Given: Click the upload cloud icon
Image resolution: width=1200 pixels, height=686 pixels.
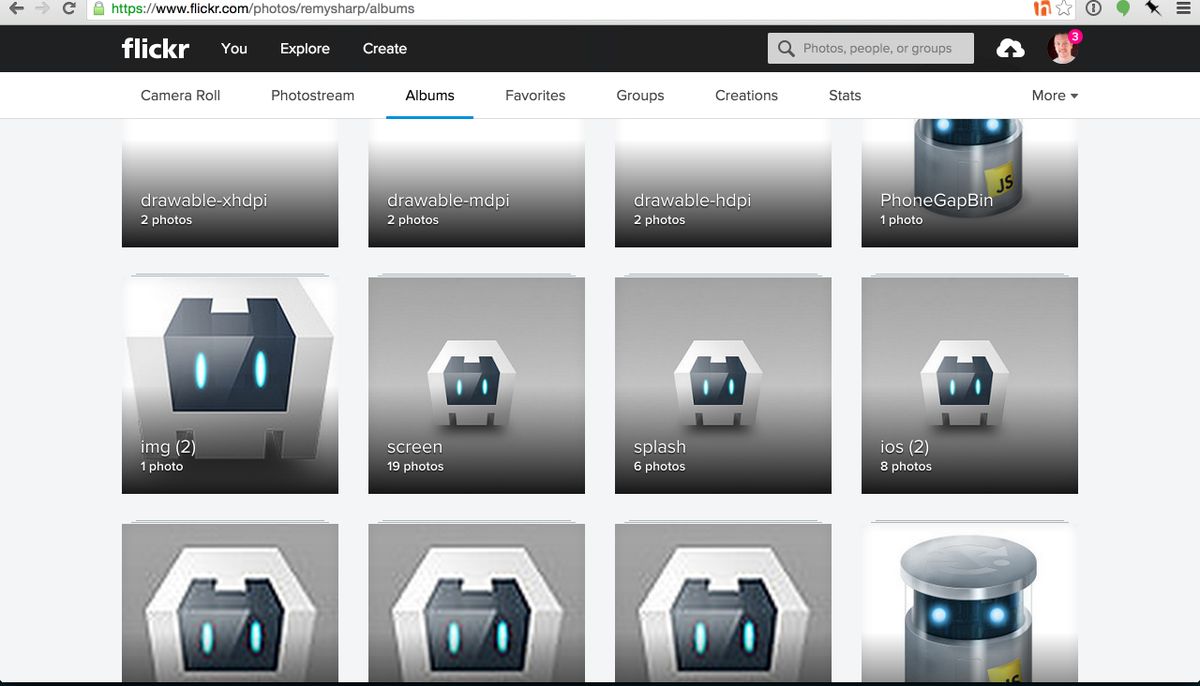Looking at the screenshot, I should (1011, 48).
